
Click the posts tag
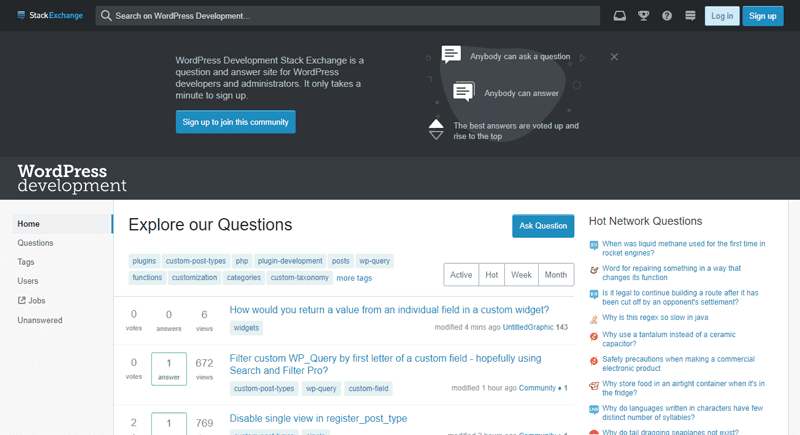pyautogui.click(x=340, y=261)
